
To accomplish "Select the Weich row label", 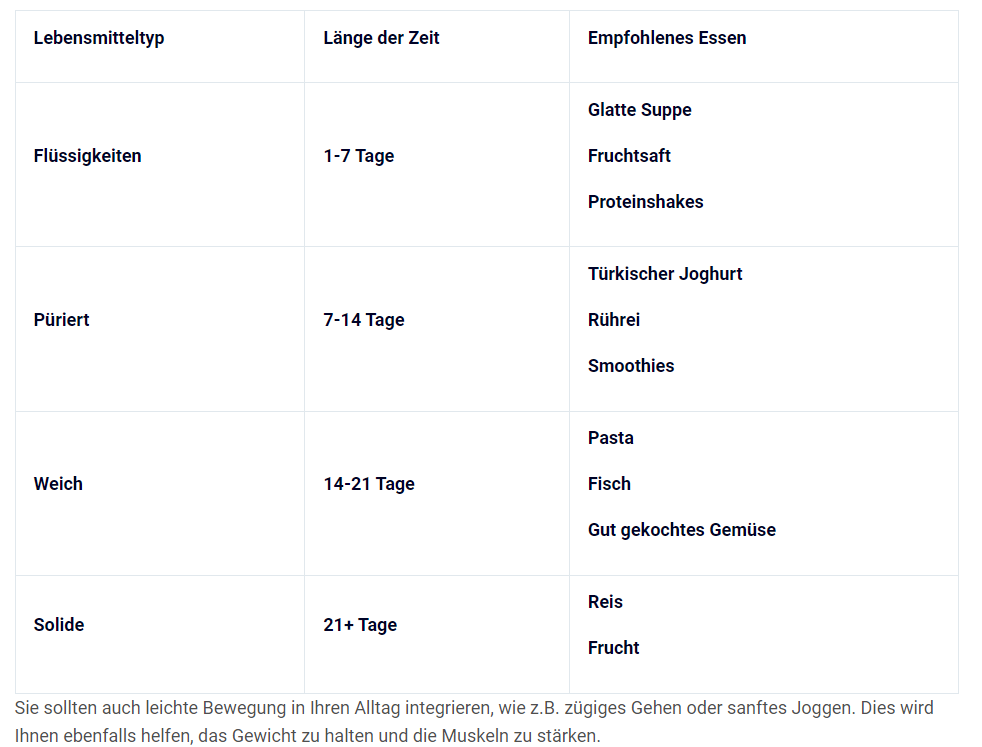I will (58, 484).
